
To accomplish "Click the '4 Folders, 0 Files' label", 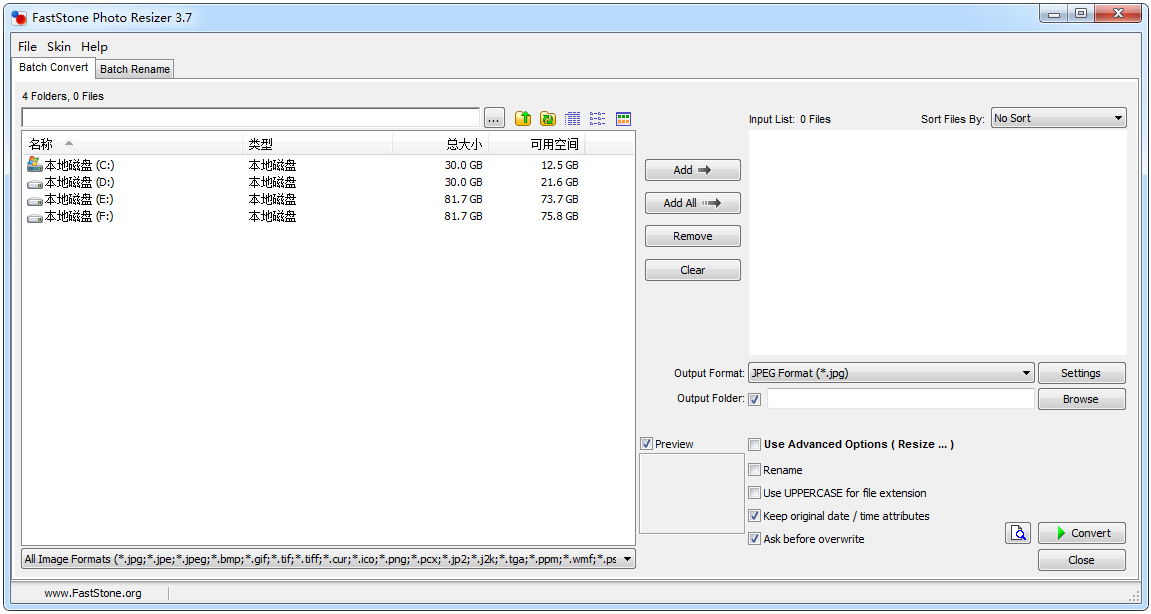I will point(63,96).
